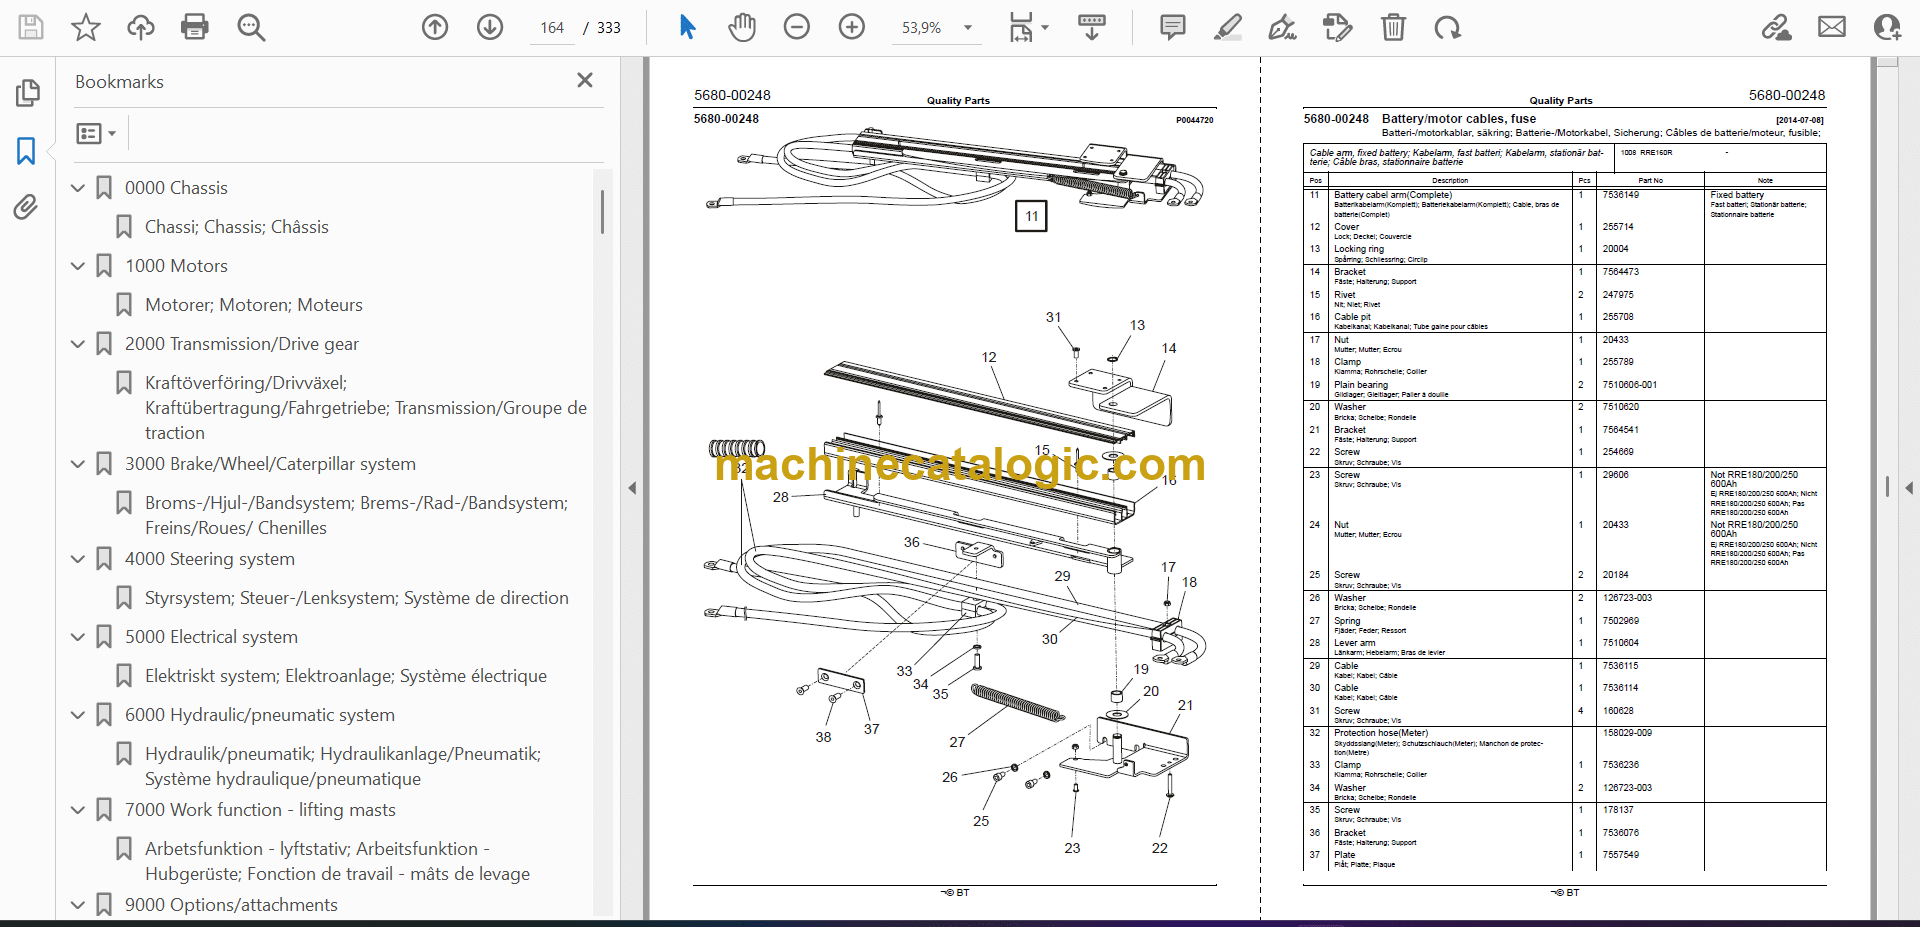Open the find text magnifier tool
The image size is (1920, 927).
tap(251, 27)
